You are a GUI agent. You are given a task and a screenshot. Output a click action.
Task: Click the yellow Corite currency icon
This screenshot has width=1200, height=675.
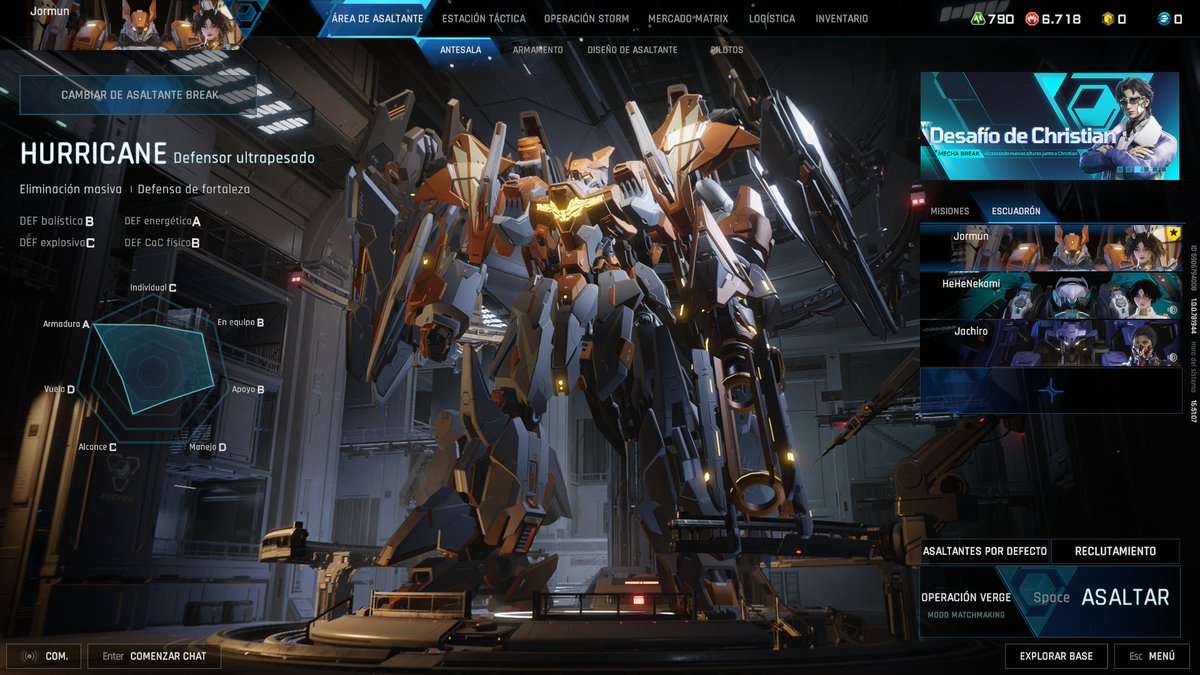tap(1107, 19)
